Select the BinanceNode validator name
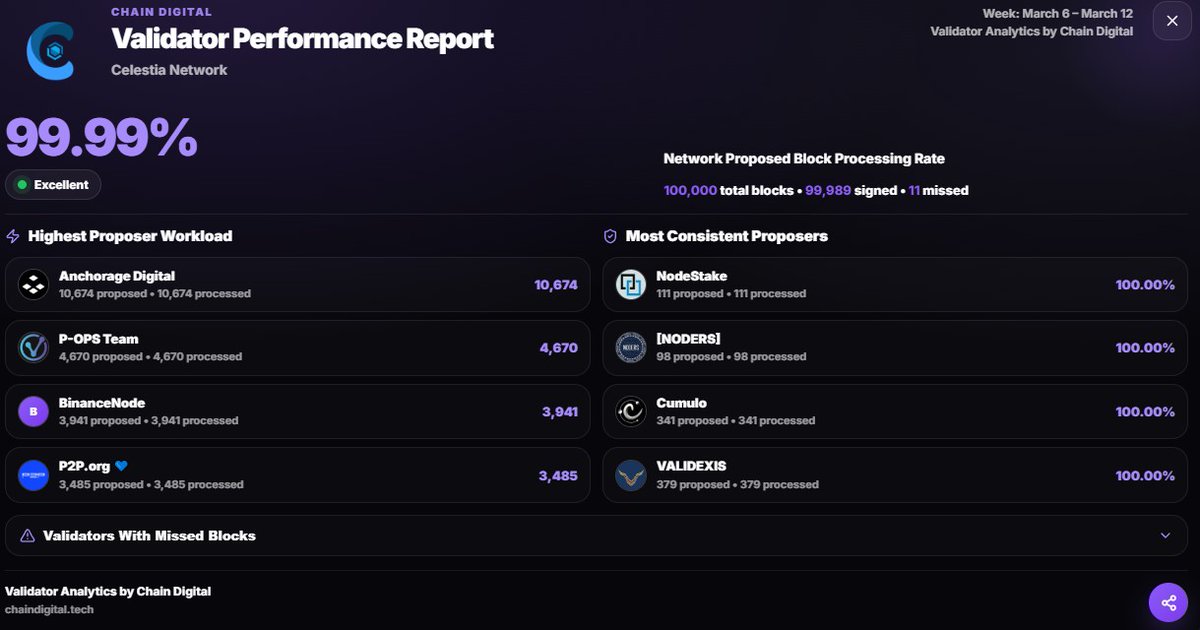This screenshot has width=1200, height=630. (x=102, y=403)
